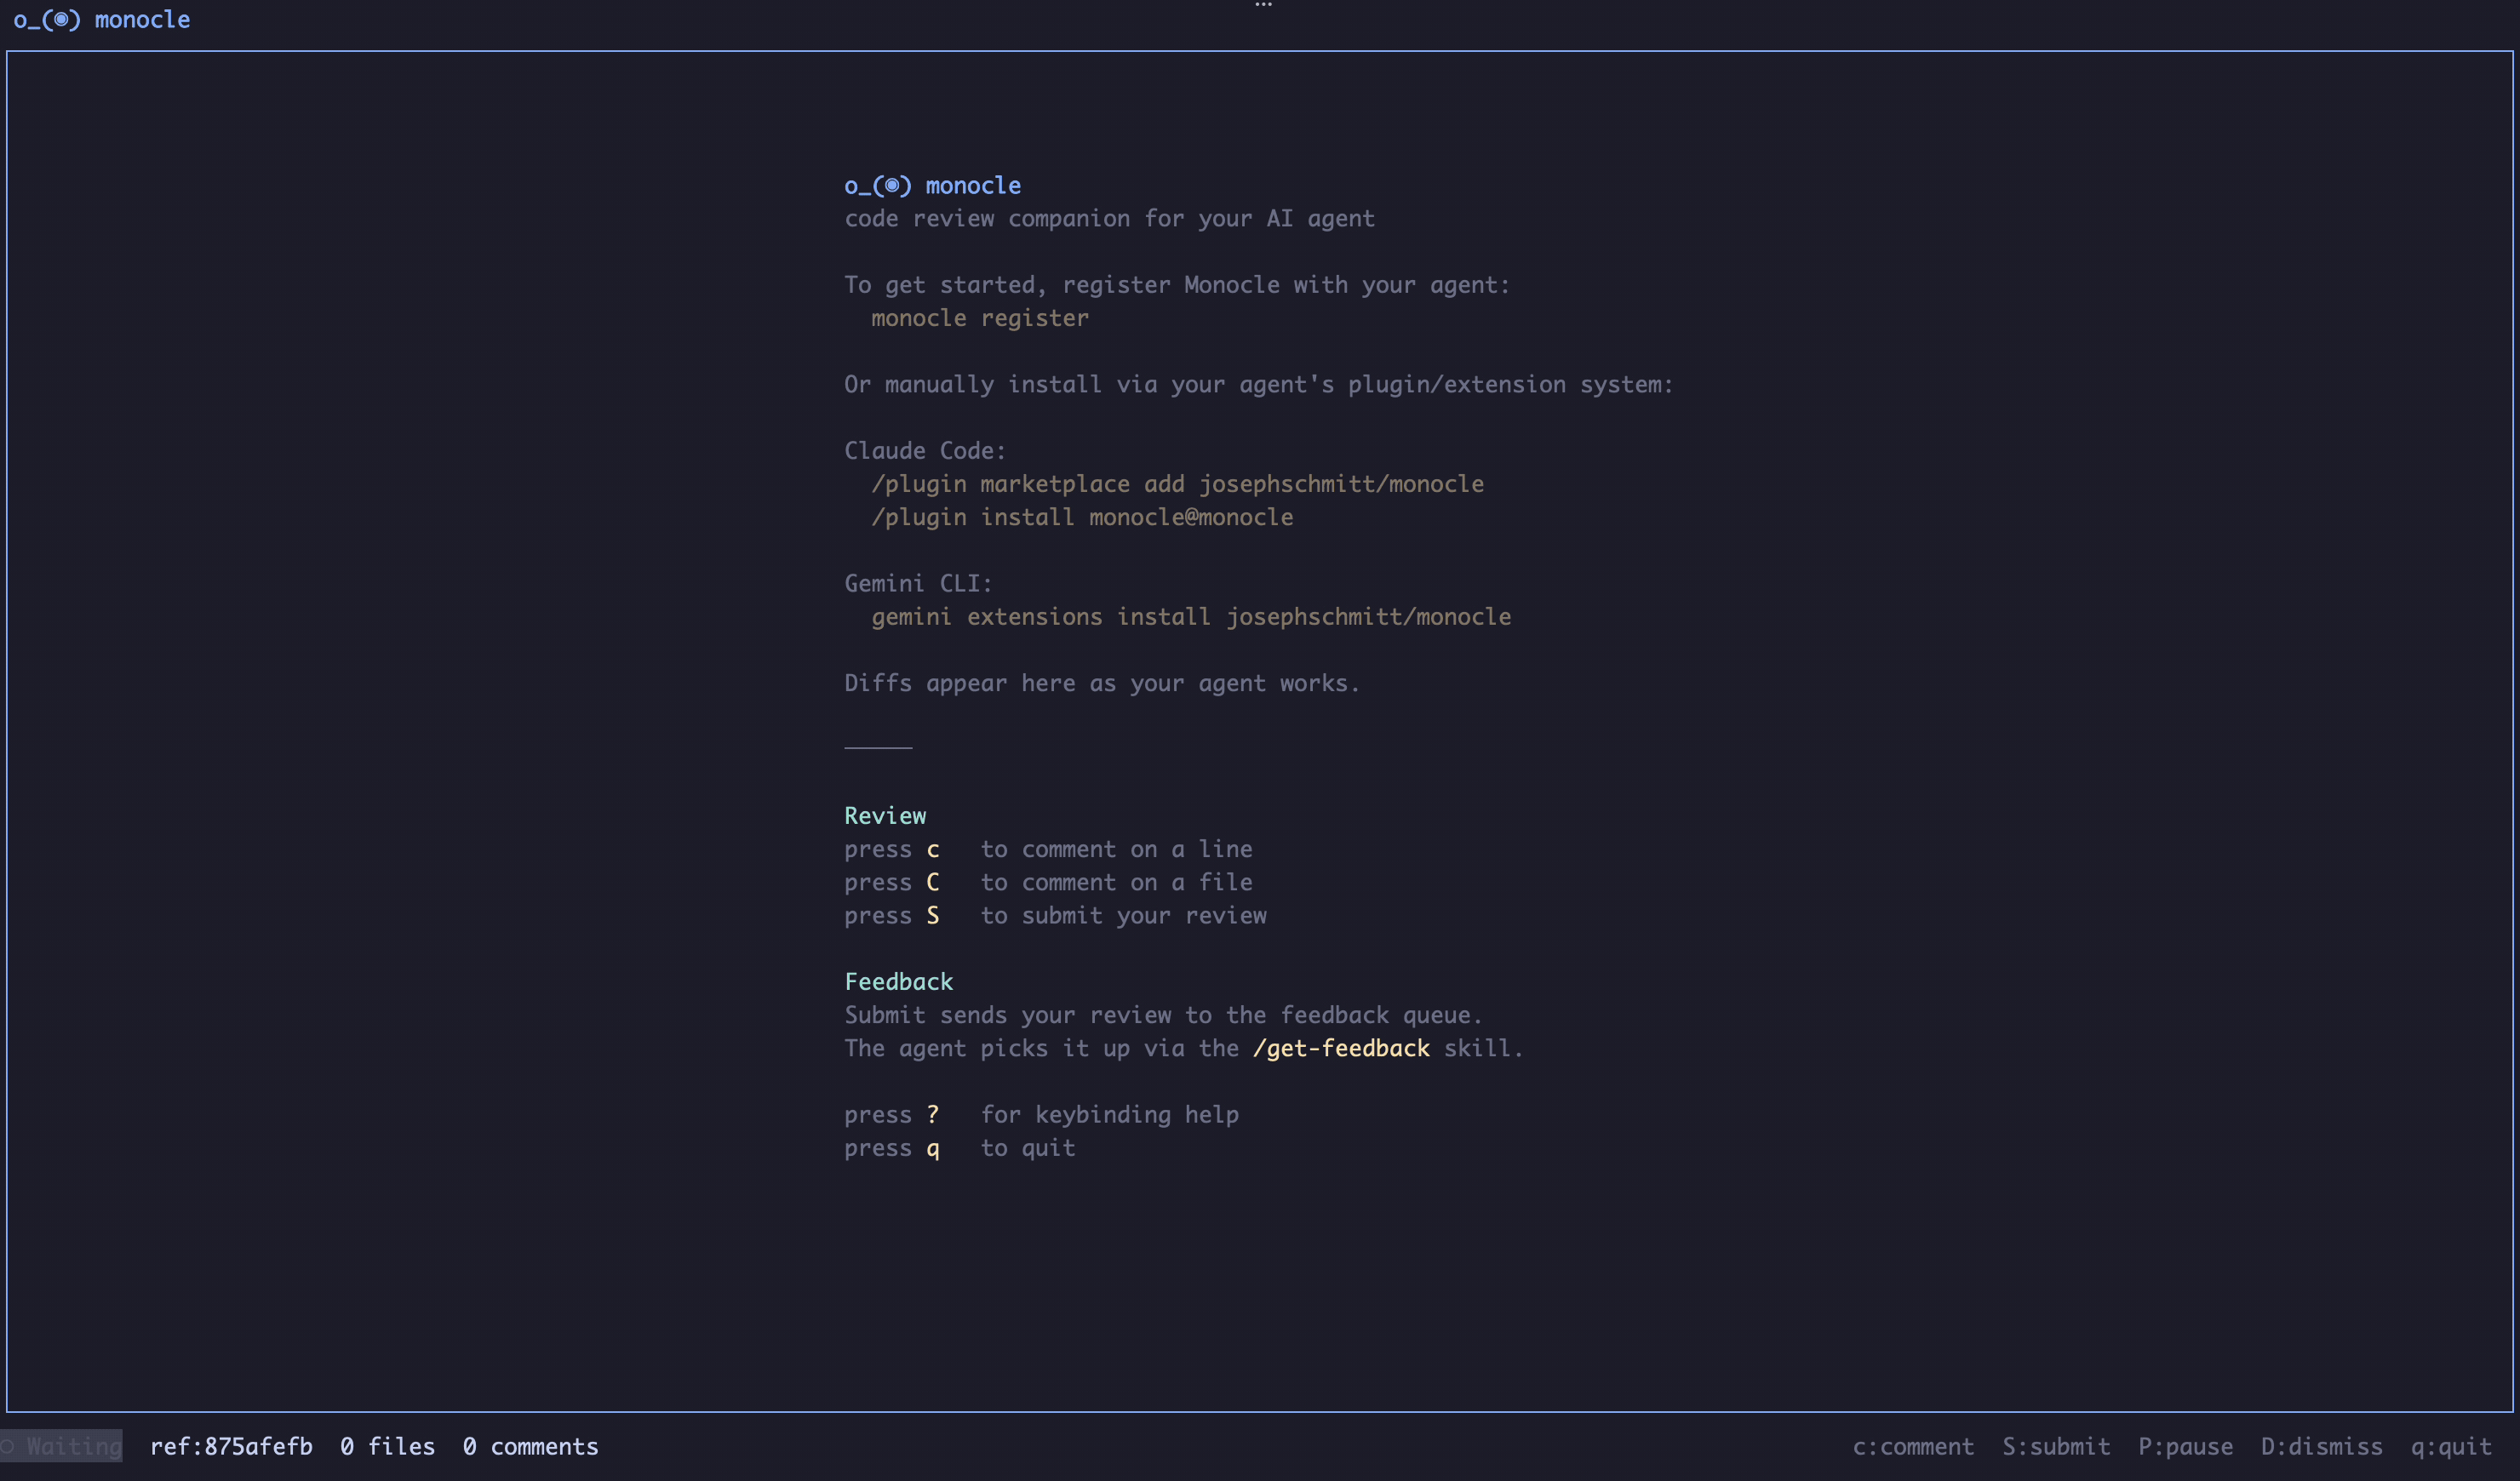The image size is (2520, 1481).
Task: Click the 0 files counter
Action: (x=387, y=1446)
